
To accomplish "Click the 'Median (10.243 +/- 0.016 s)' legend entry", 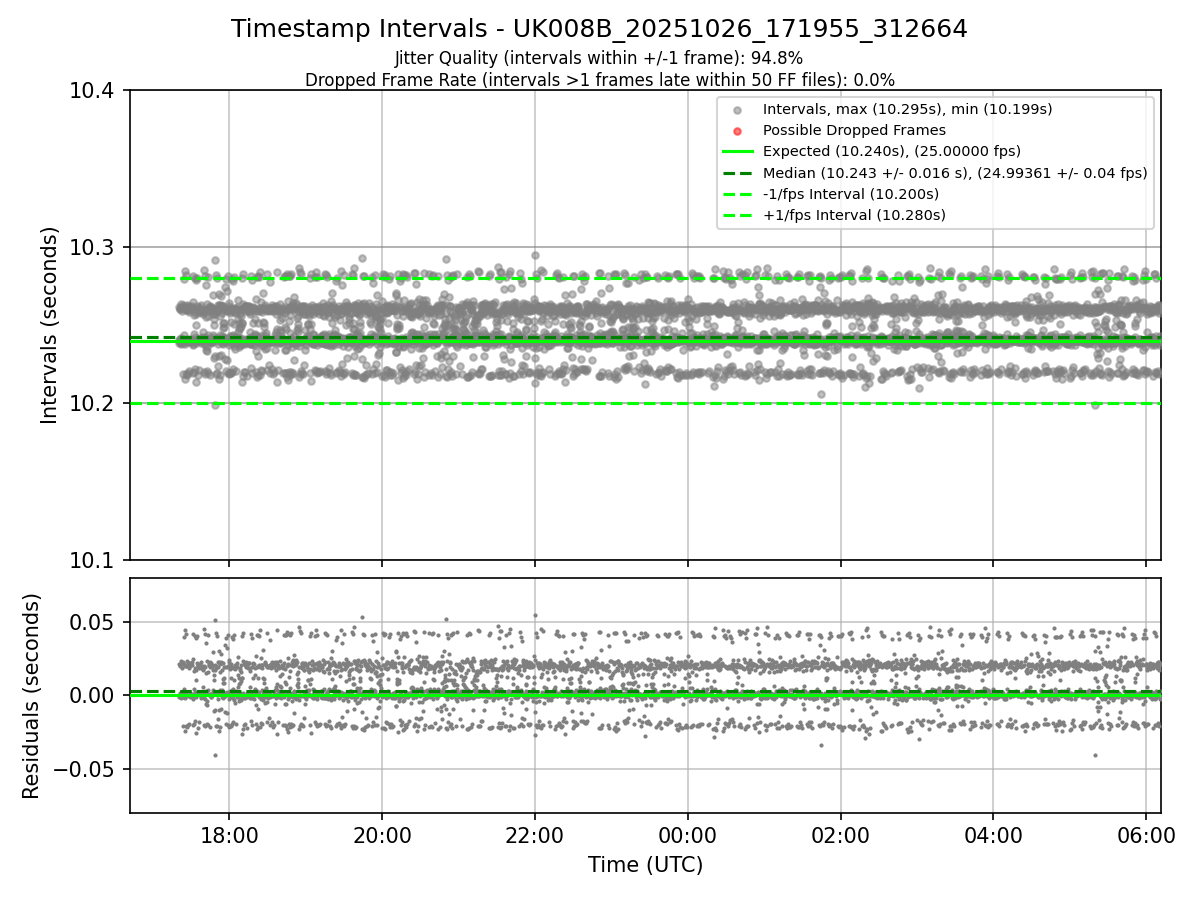I will click(x=955, y=173).
